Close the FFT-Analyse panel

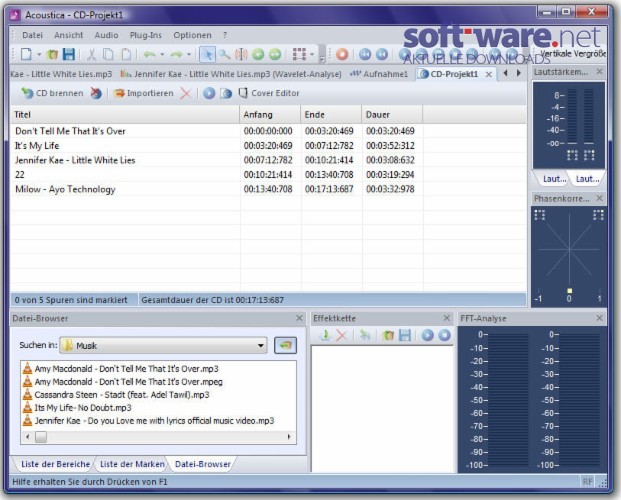tap(600, 318)
